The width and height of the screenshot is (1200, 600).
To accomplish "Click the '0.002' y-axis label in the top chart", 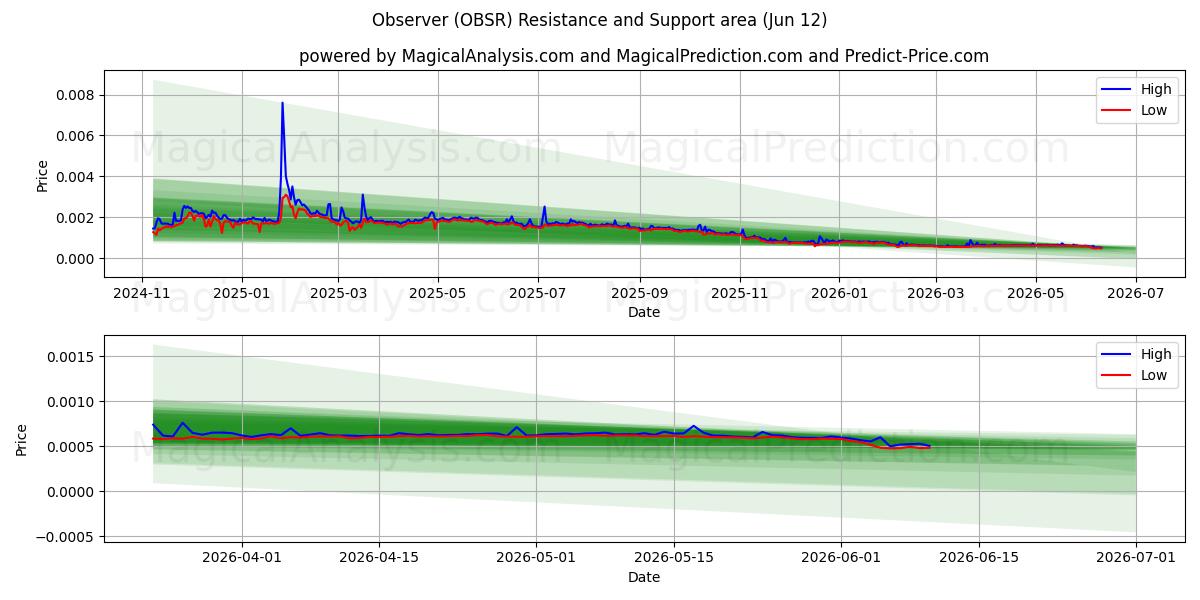I will tap(76, 218).
